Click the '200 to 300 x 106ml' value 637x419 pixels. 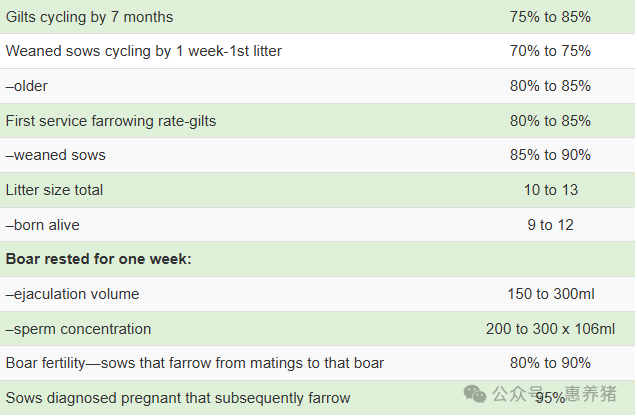pos(550,329)
